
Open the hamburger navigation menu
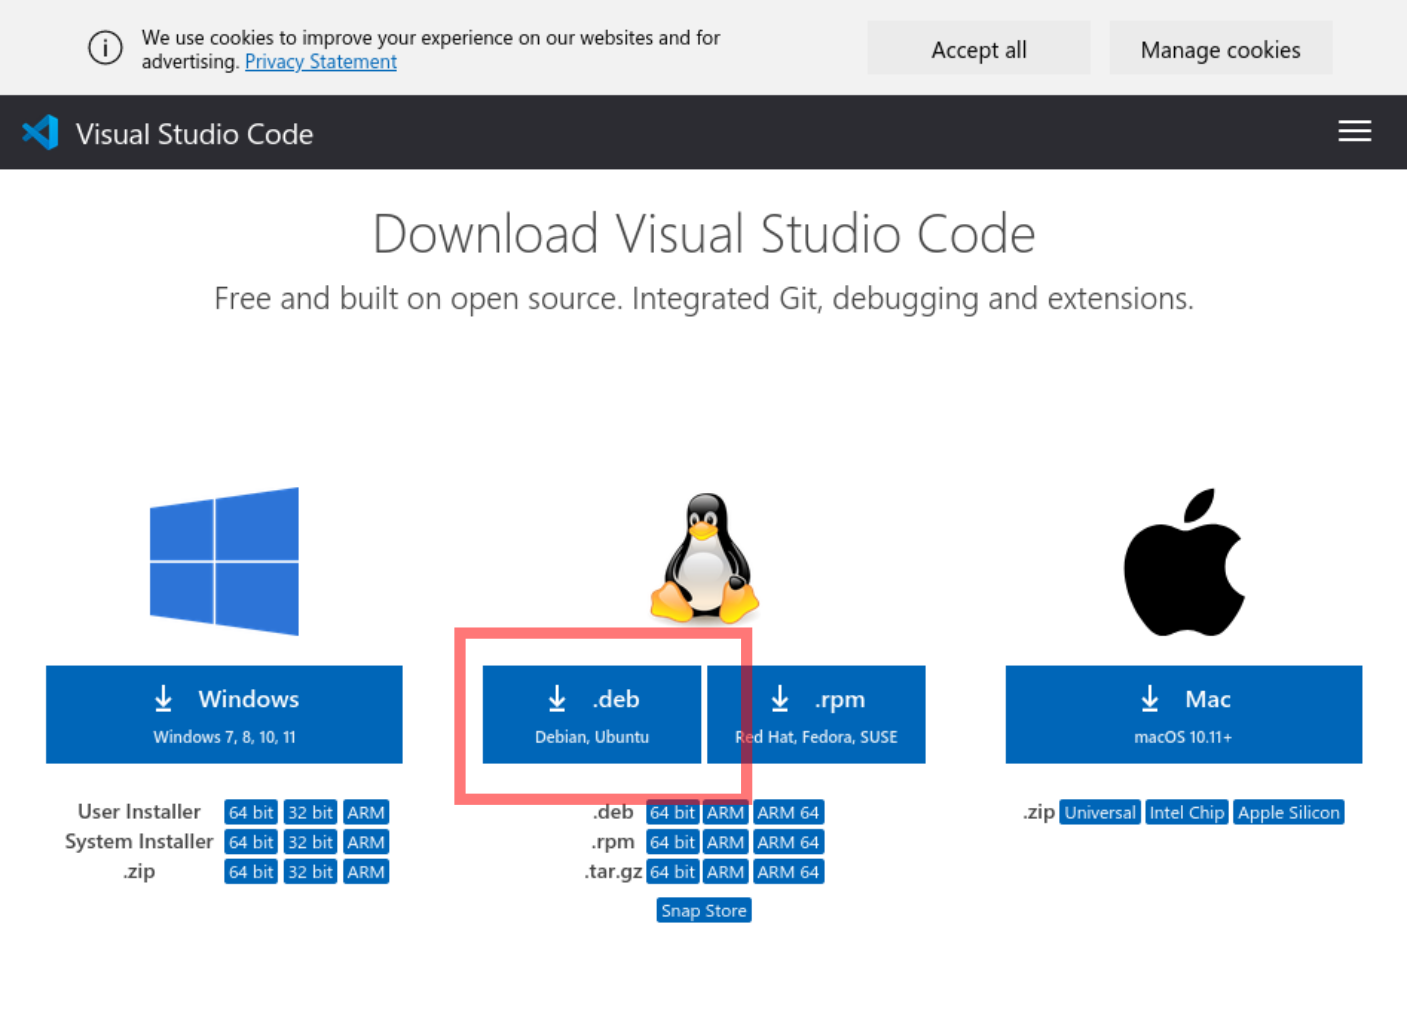click(x=1354, y=131)
